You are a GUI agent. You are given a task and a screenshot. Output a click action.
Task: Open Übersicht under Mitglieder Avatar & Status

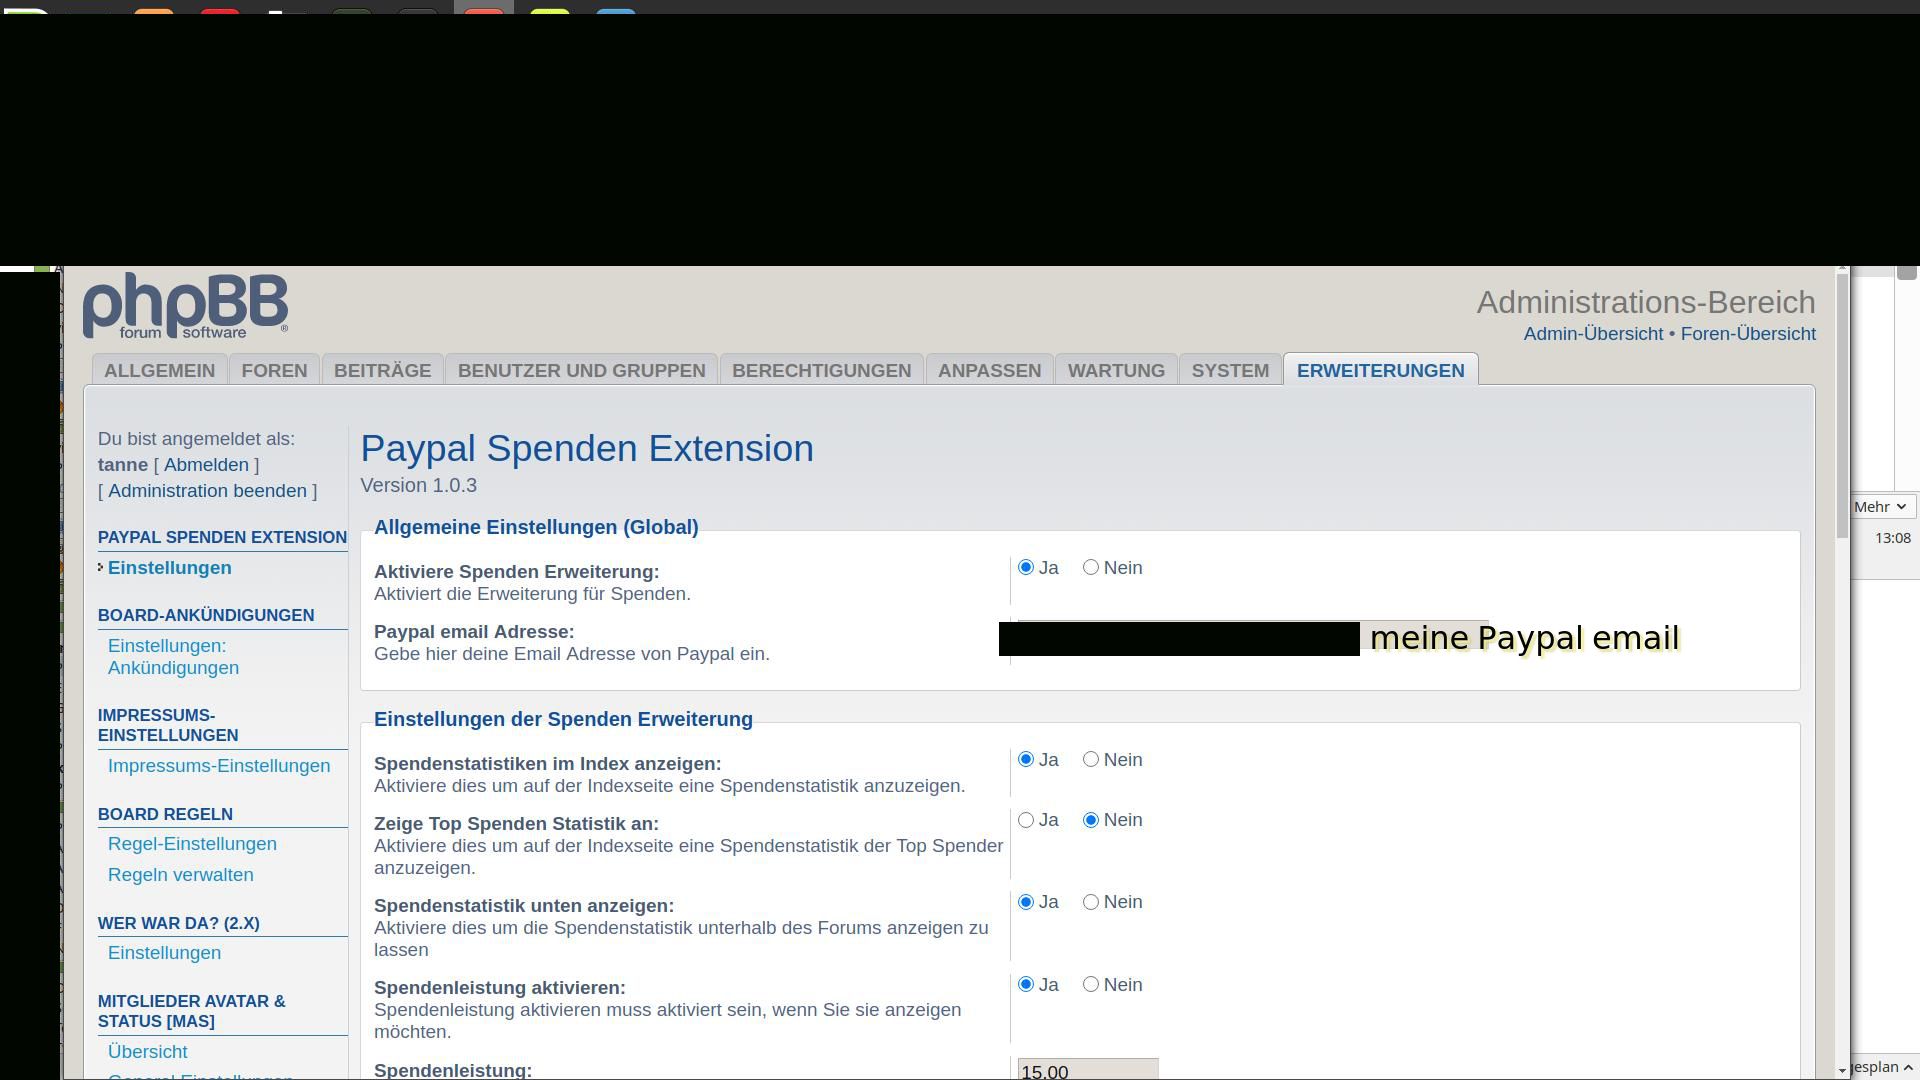(x=147, y=1052)
